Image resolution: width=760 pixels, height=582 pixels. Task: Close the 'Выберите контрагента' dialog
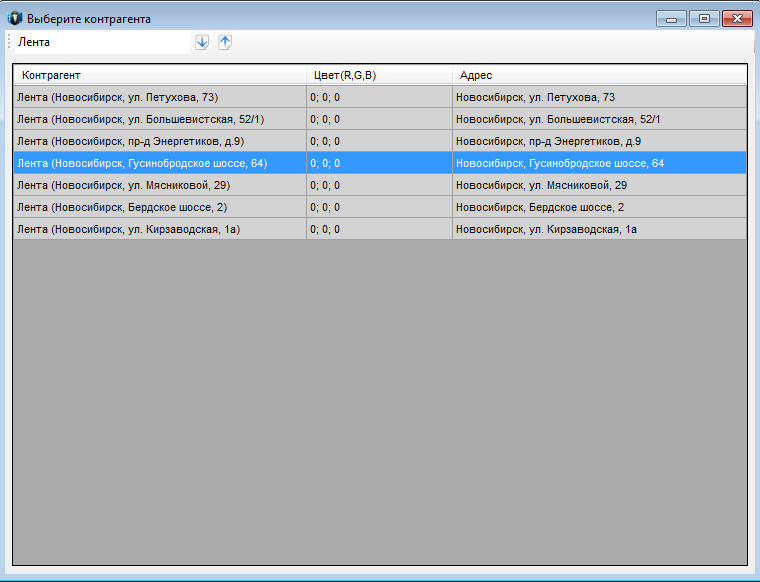737,18
